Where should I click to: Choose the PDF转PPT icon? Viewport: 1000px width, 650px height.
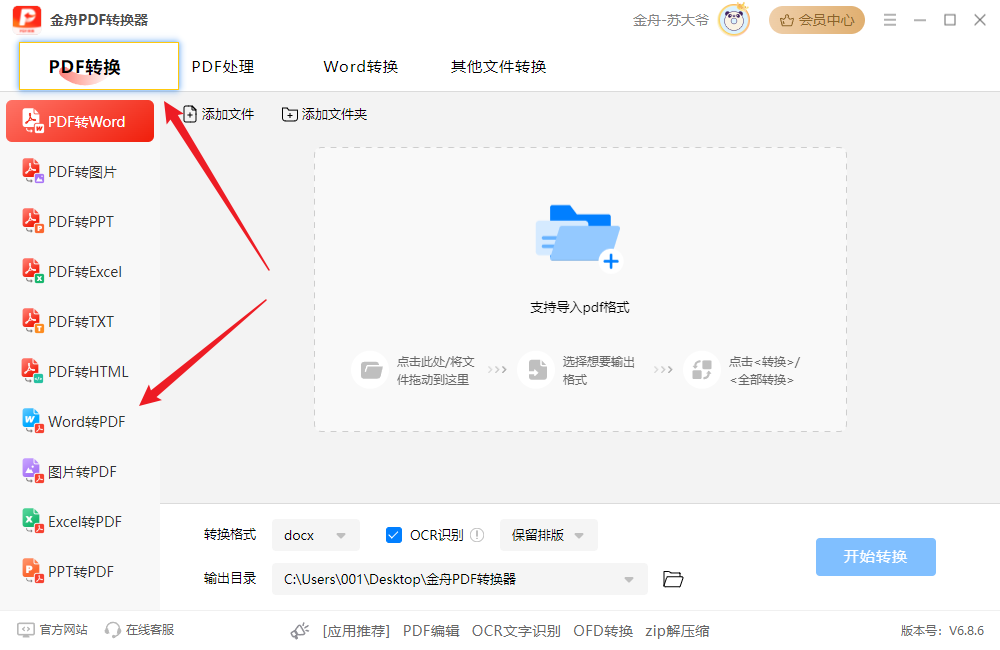pyautogui.click(x=33, y=221)
